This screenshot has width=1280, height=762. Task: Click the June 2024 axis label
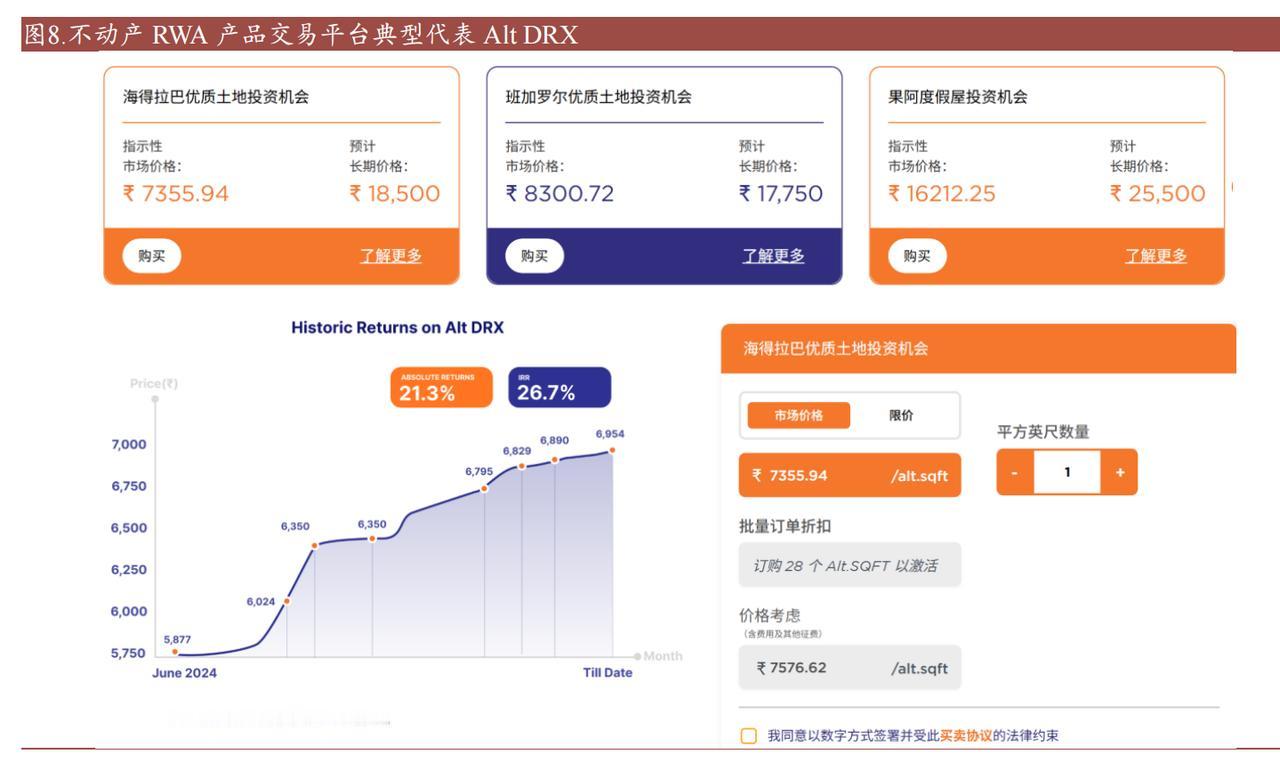point(184,673)
